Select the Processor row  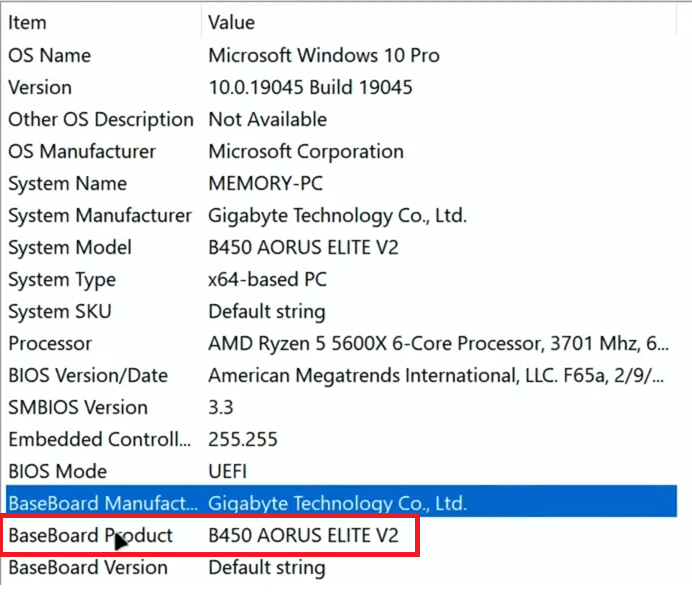click(x=50, y=343)
